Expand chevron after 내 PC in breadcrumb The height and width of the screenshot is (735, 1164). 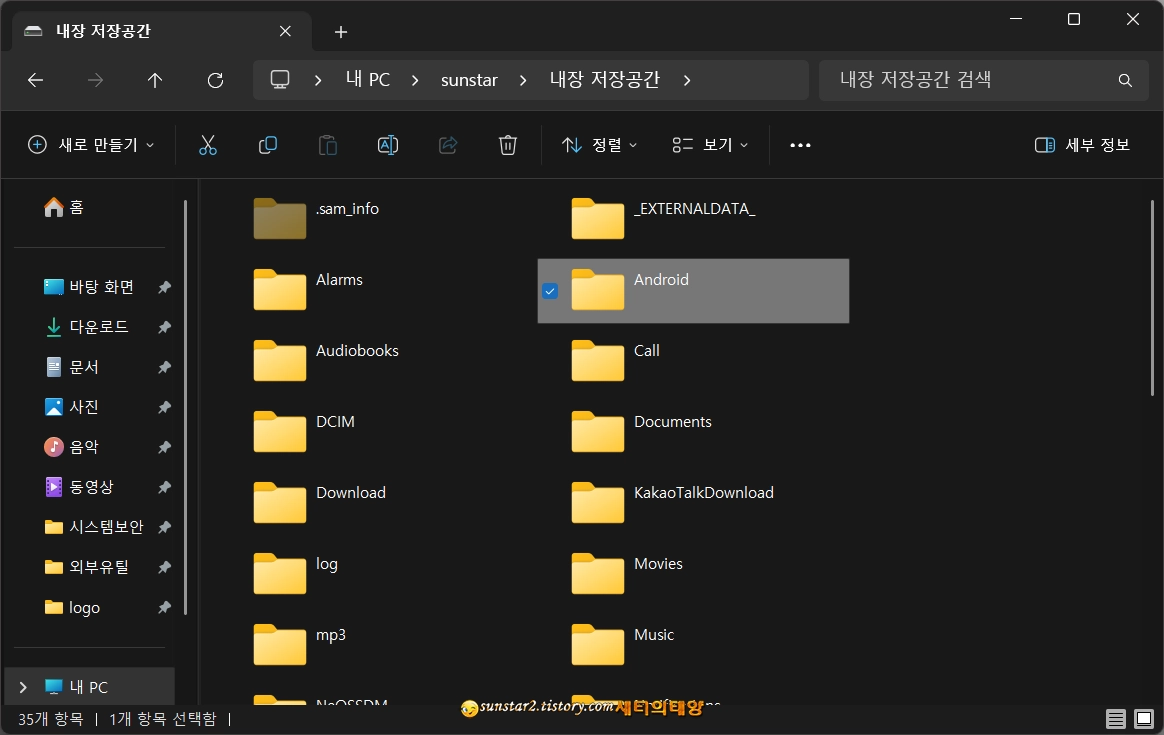pyautogui.click(x=415, y=80)
